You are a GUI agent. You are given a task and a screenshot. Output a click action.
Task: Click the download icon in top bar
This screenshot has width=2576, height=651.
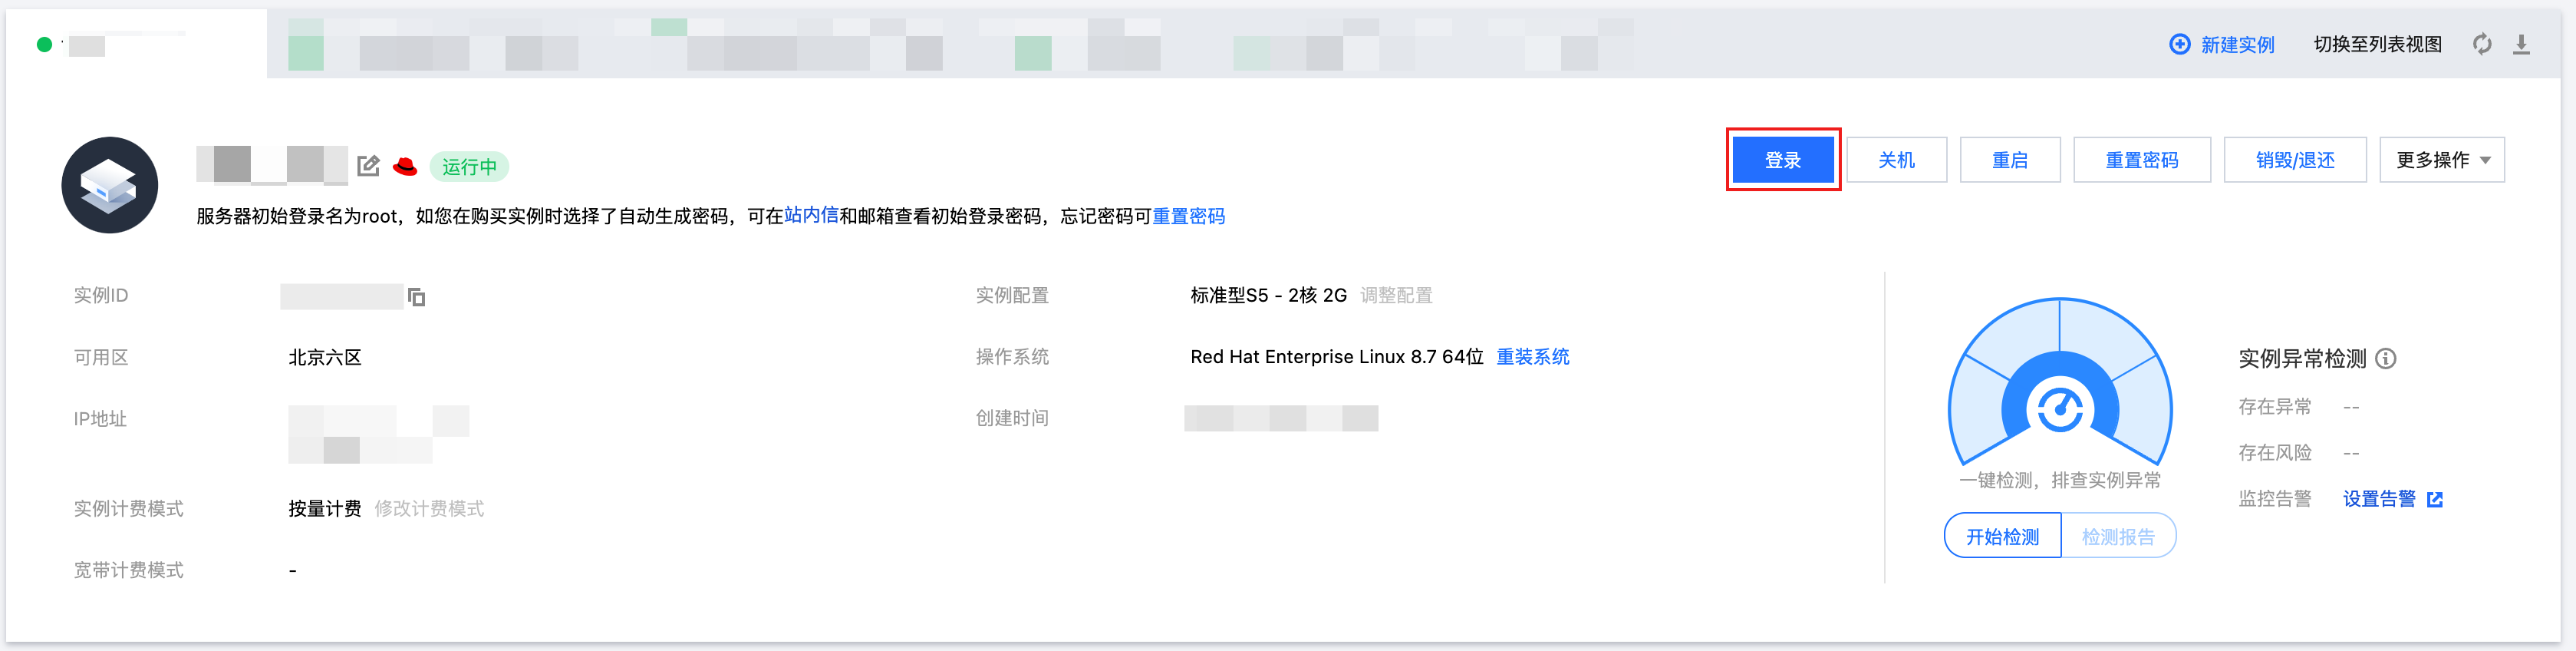click(x=2521, y=44)
